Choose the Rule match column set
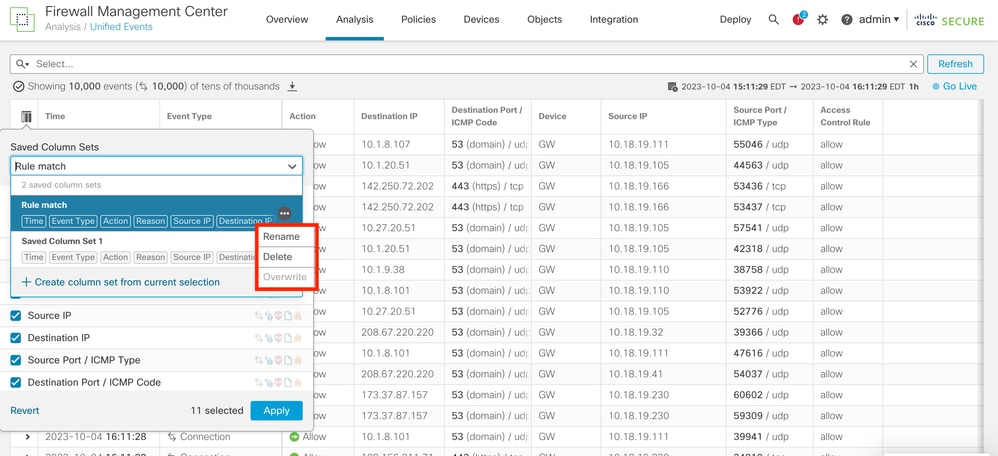 (x=156, y=213)
